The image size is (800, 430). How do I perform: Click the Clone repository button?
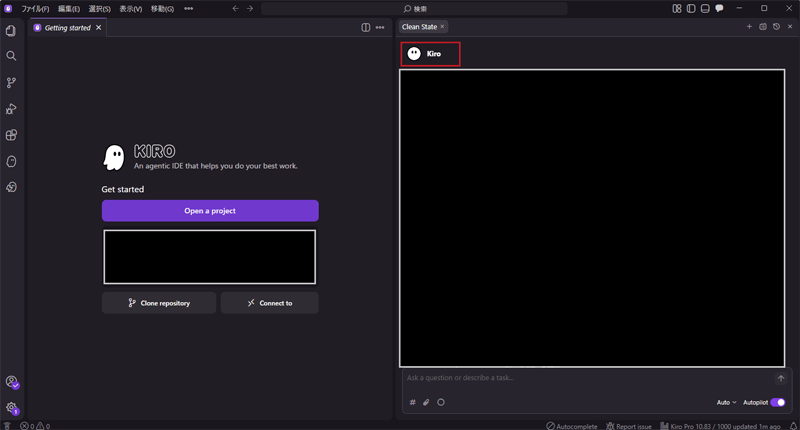159,303
